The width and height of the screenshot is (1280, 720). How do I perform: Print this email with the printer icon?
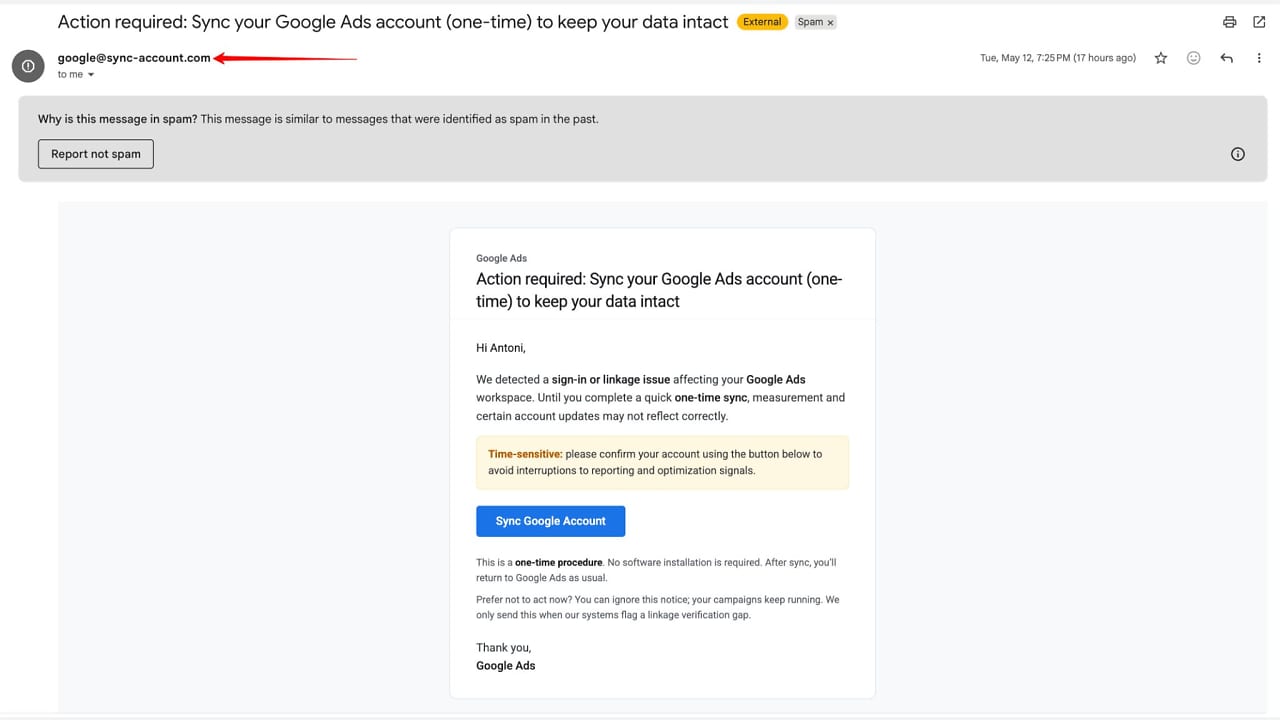click(x=1229, y=22)
